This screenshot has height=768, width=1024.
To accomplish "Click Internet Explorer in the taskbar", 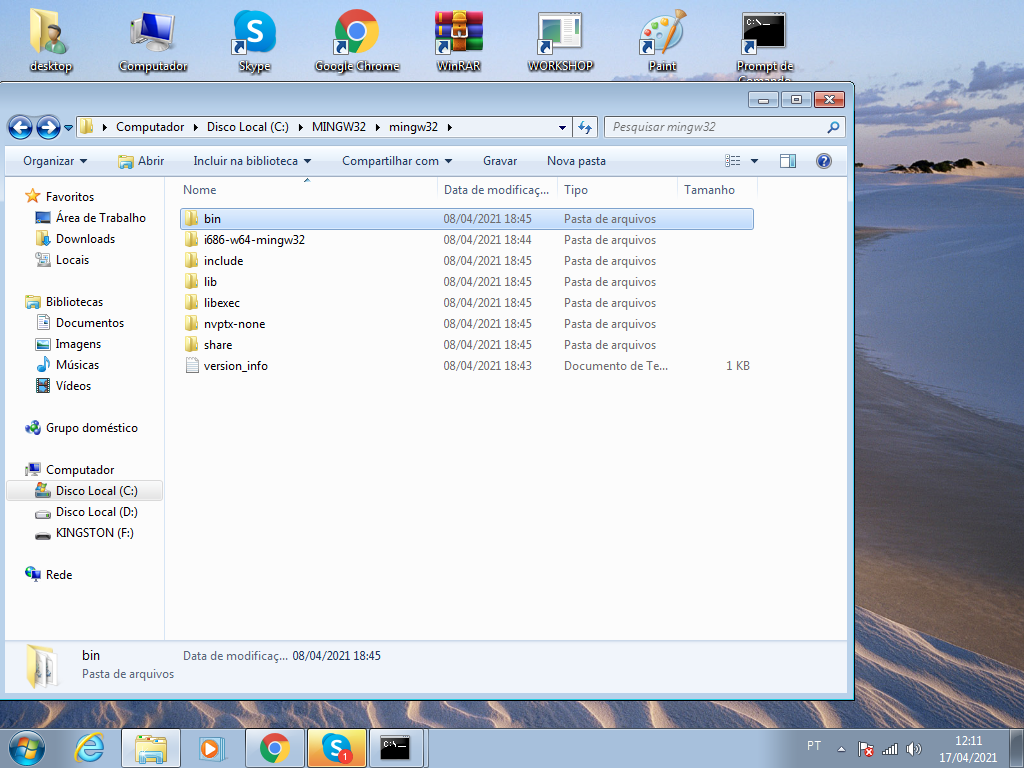I will click(89, 747).
